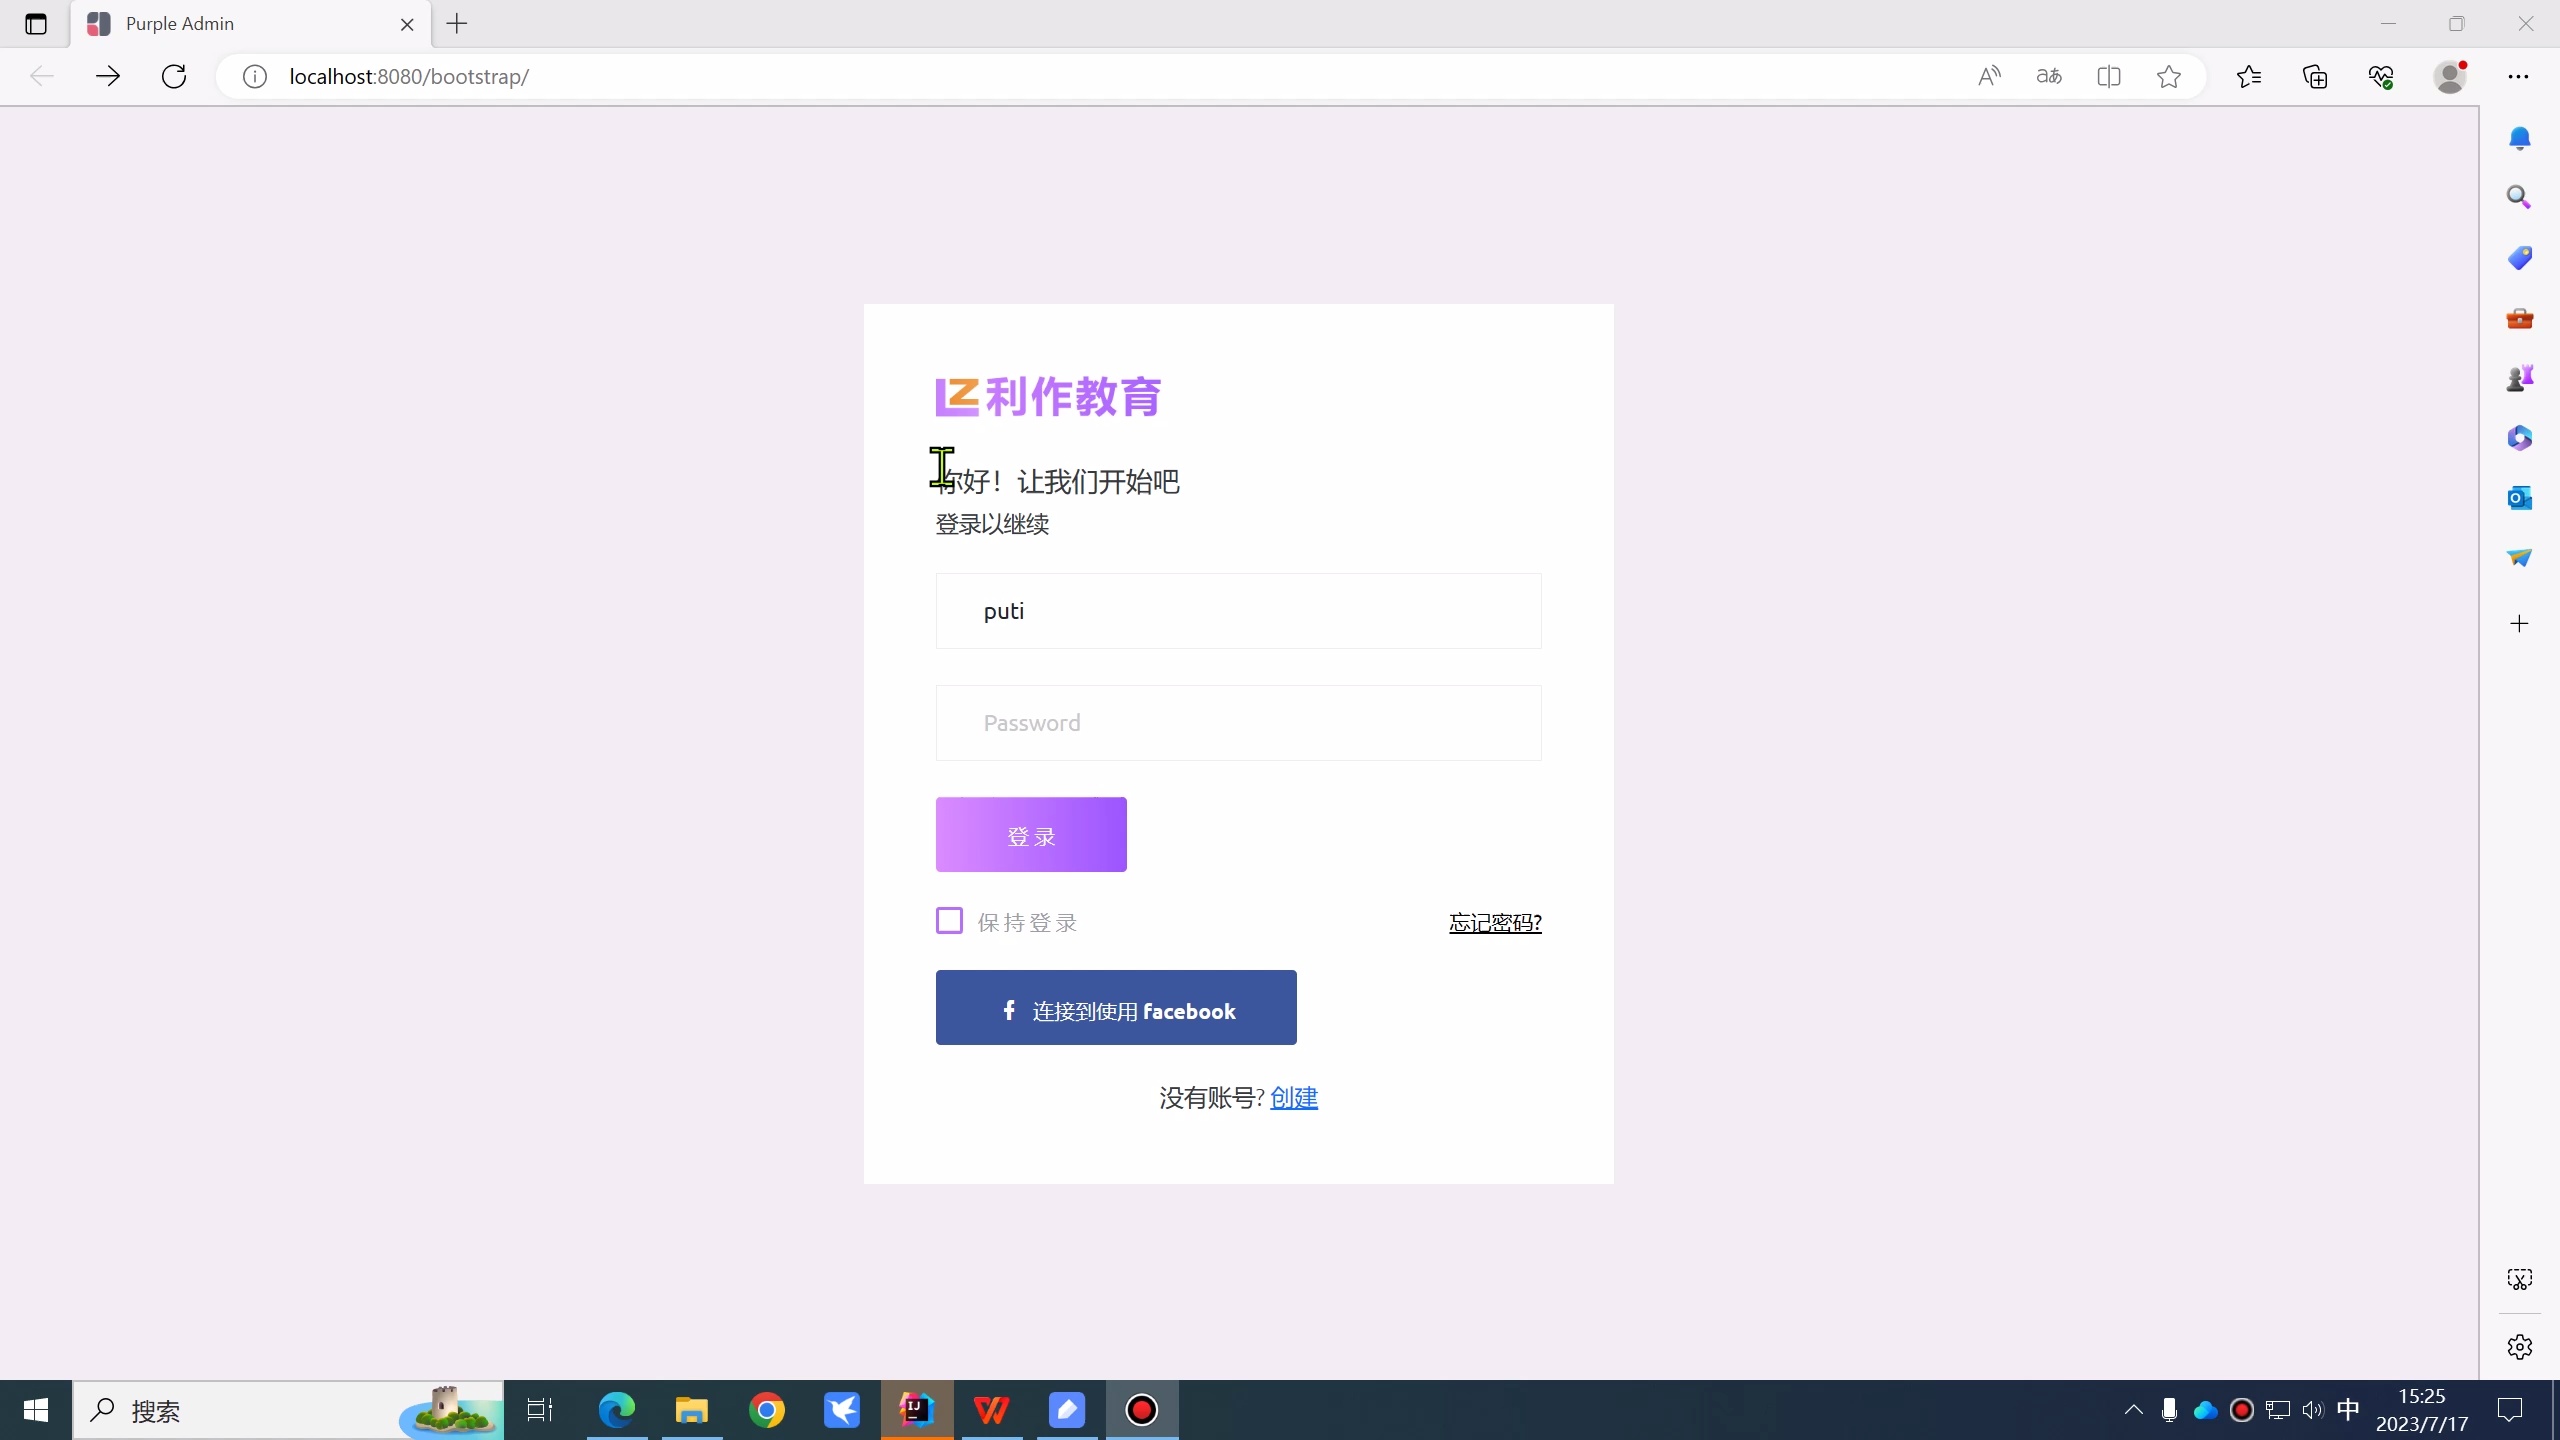Screen dimensions: 2560x1440
Task: Enable split screen mode
Action: click(2109, 76)
